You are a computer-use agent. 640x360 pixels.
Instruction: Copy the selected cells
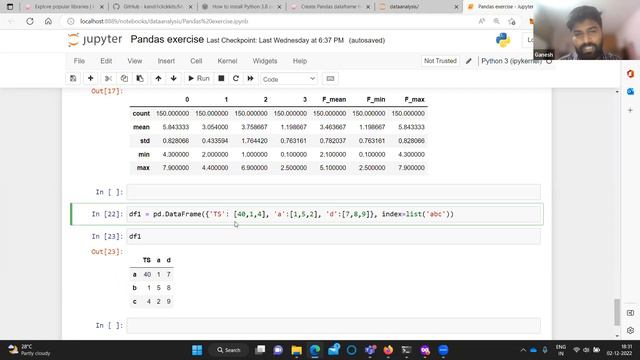(124, 78)
